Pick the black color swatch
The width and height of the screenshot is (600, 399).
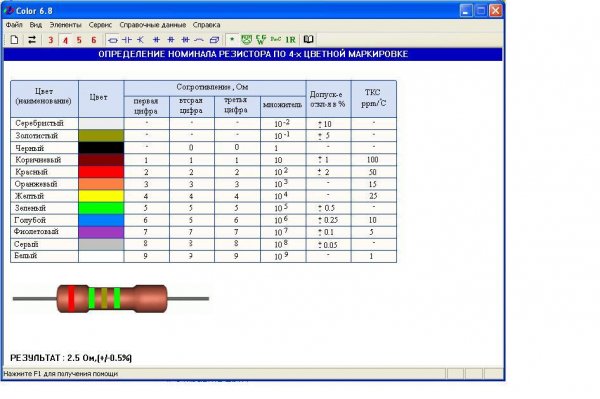pos(101,148)
